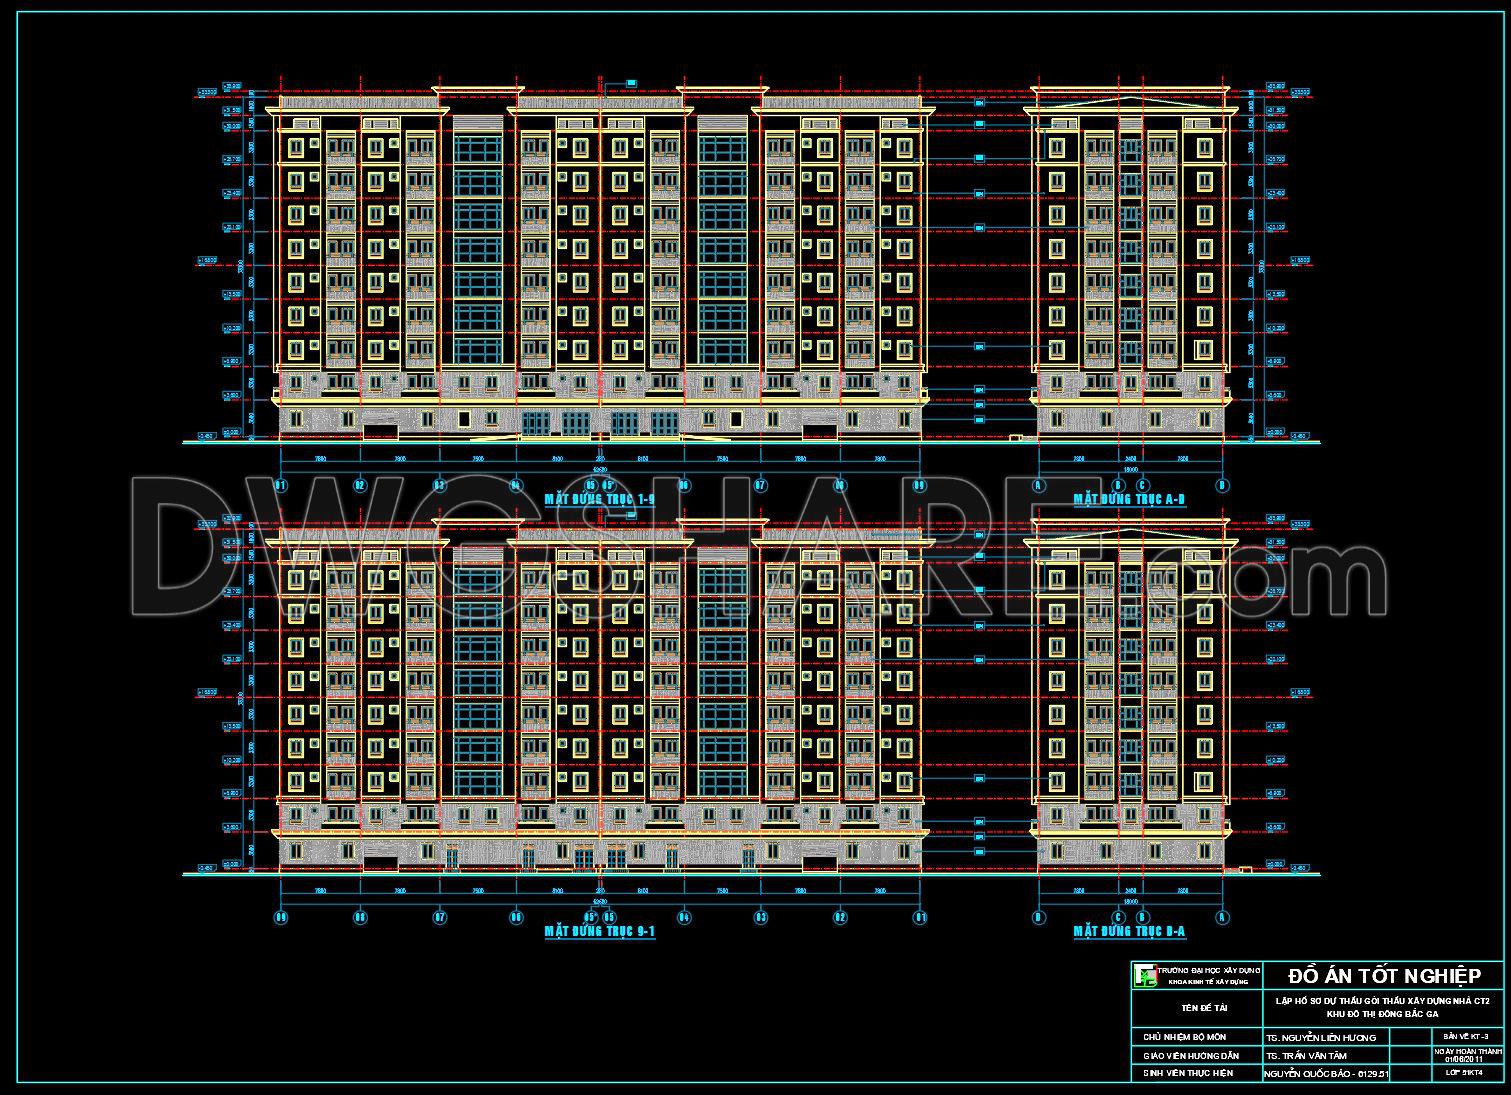This screenshot has width=1511, height=1095.
Task: Click axis bubble D under the bottom-right elevation
Action: click(x=1039, y=917)
